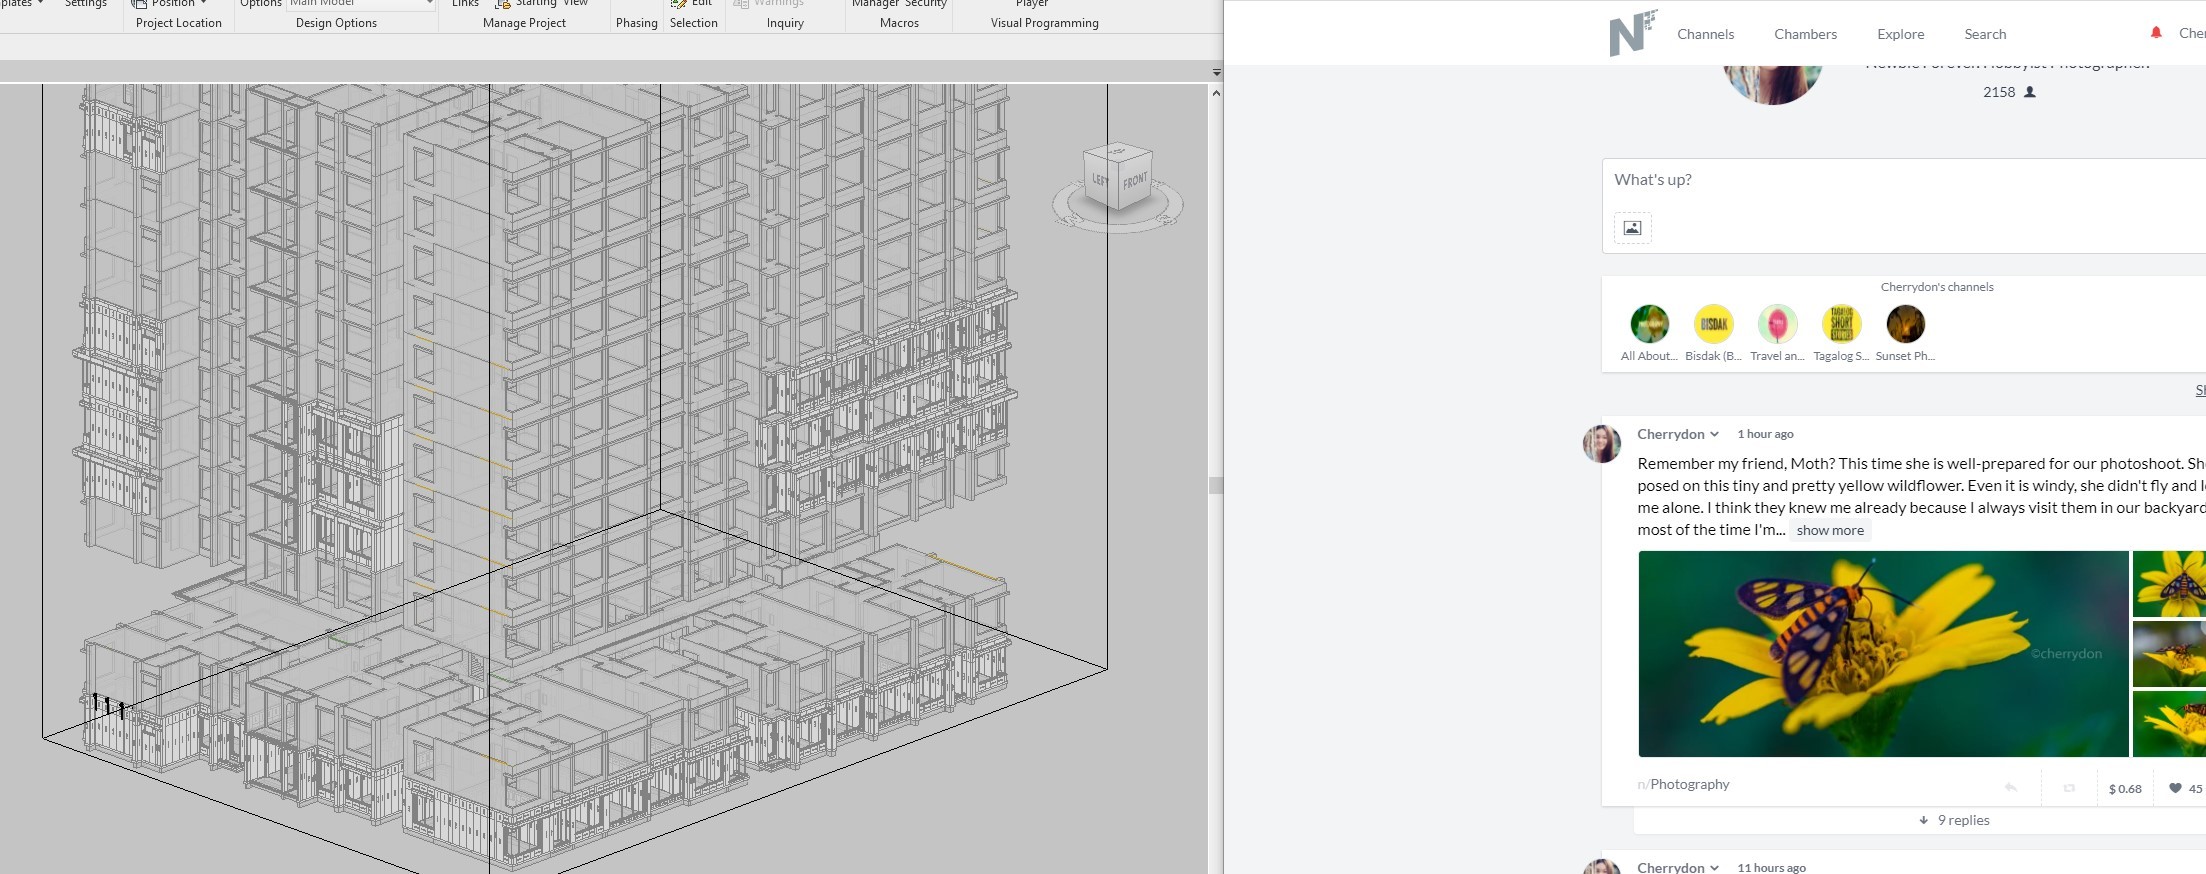Viewport: 2206px width, 874px height.
Task: Click the TOP face of the ViewCube
Action: [x=1118, y=152]
